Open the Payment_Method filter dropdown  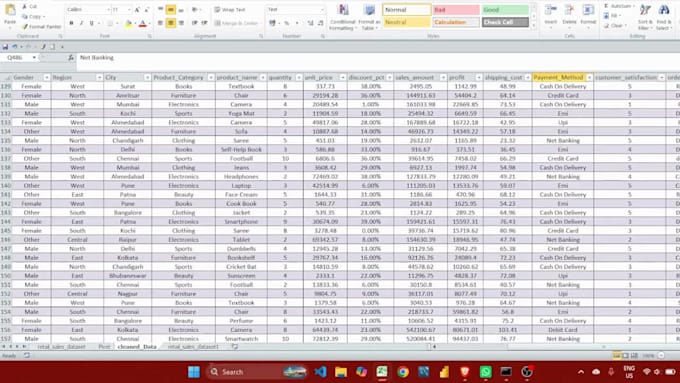coord(589,77)
